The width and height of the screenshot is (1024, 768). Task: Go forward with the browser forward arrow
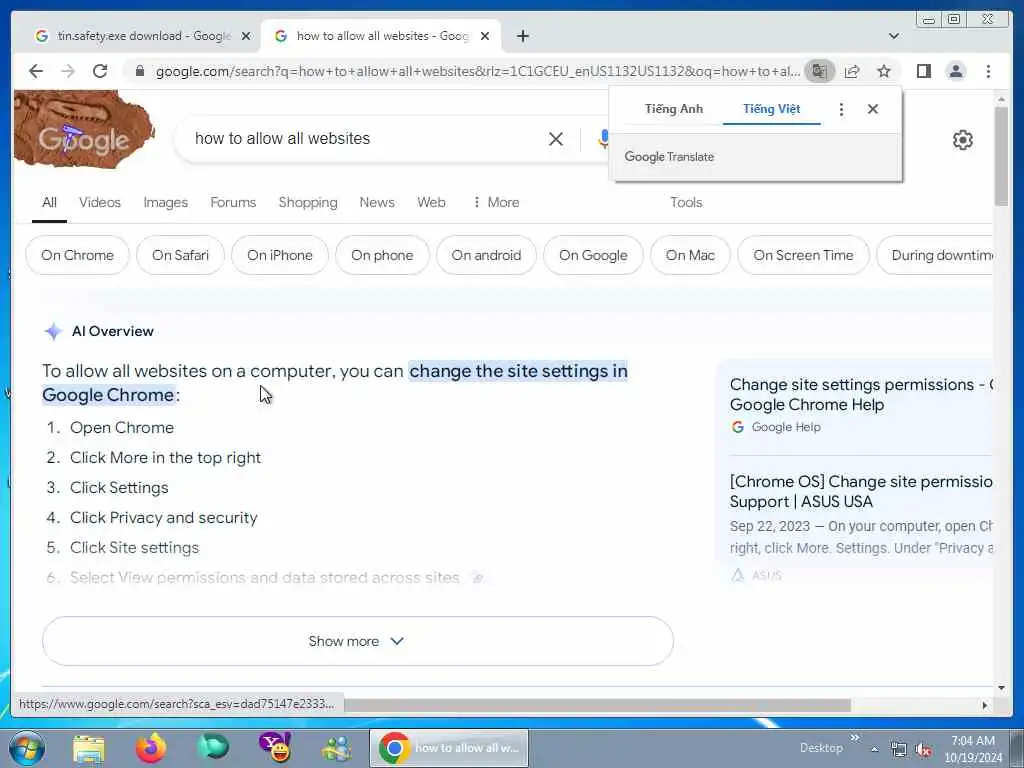click(x=68, y=71)
